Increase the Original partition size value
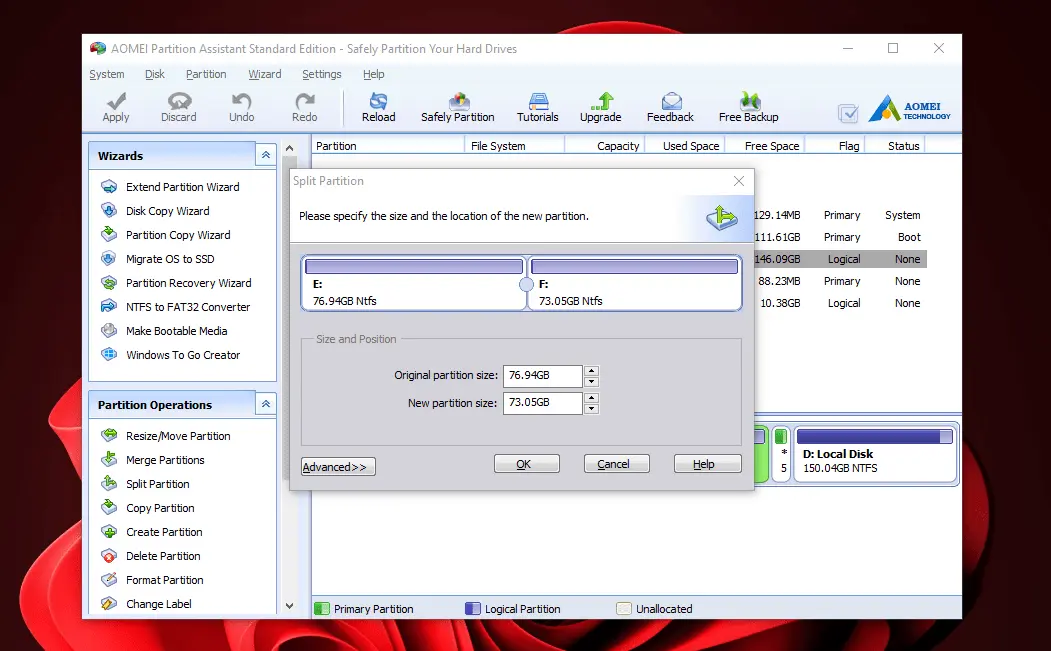 tap(591, 371)
